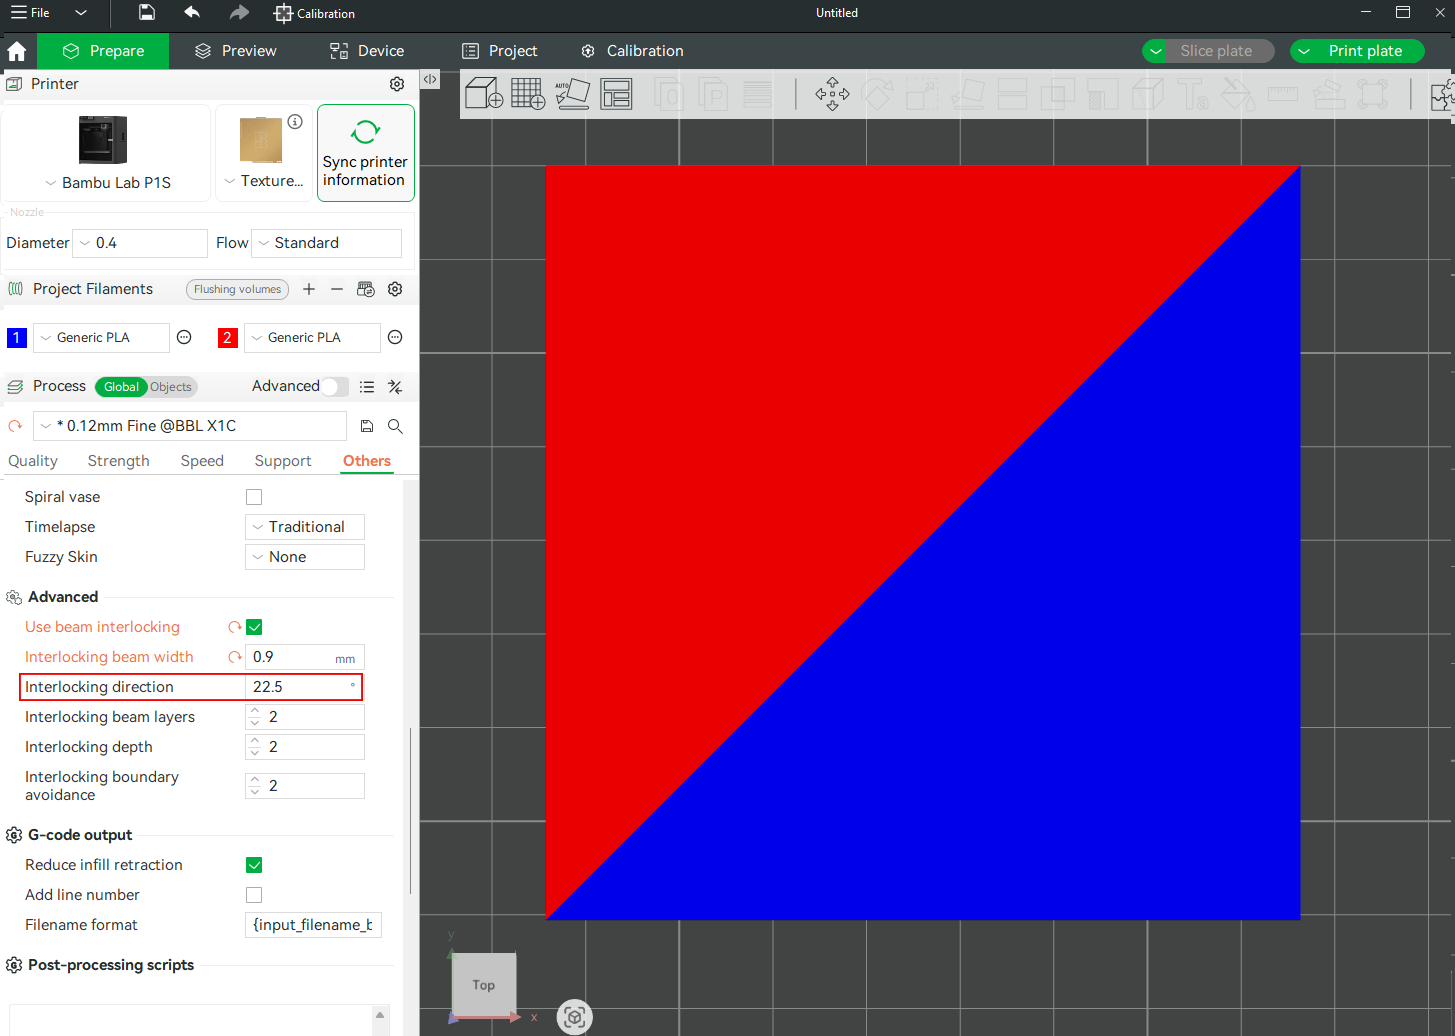Open the Flushing volumes button
This screenshot has width=1455, height=1036.
[238, 289]
